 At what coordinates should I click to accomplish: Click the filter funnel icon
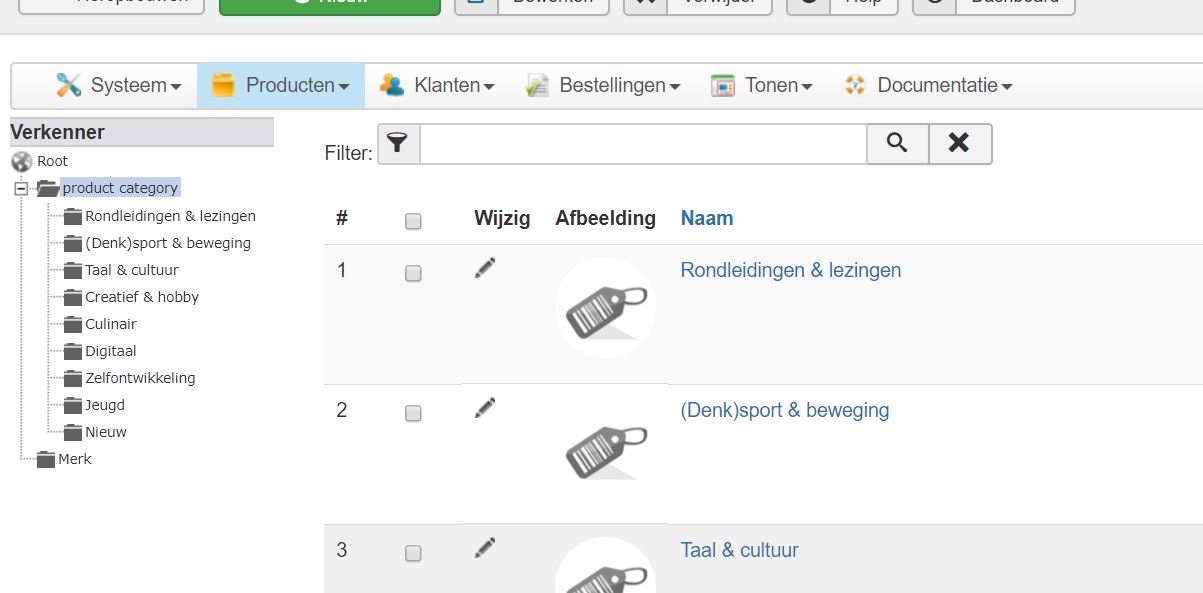pyautogui.click(x=398, y=144)
